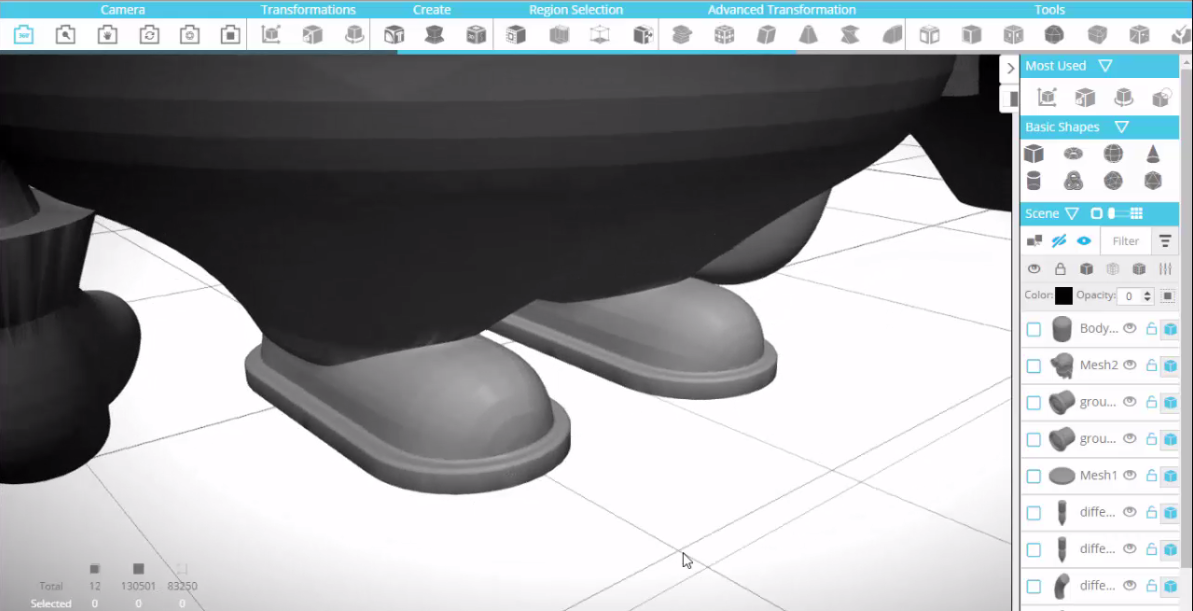This screenshot has height=611, width=1193.
Task: Collapse the Scene section
Action: (x=1072, y=214)
